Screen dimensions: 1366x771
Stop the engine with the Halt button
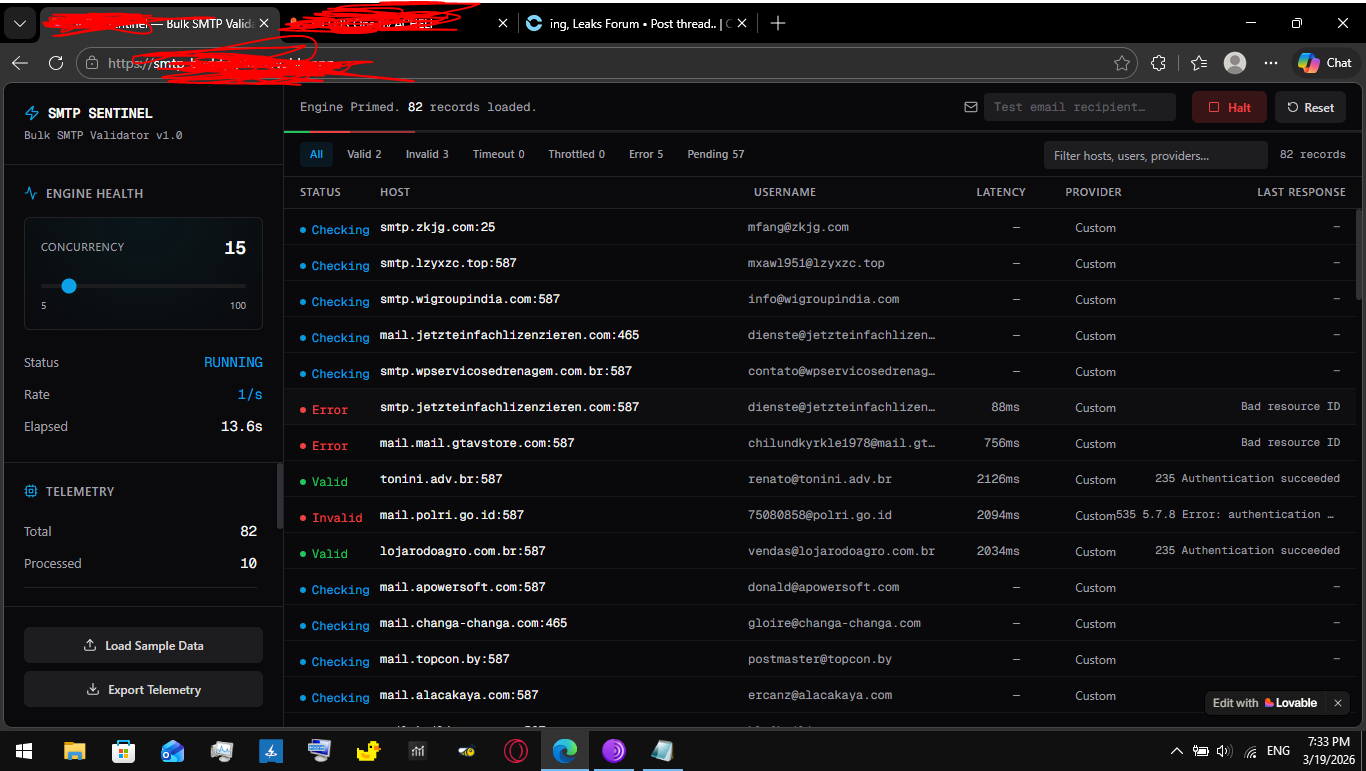pyautogui.click(x=1229, y=107)
